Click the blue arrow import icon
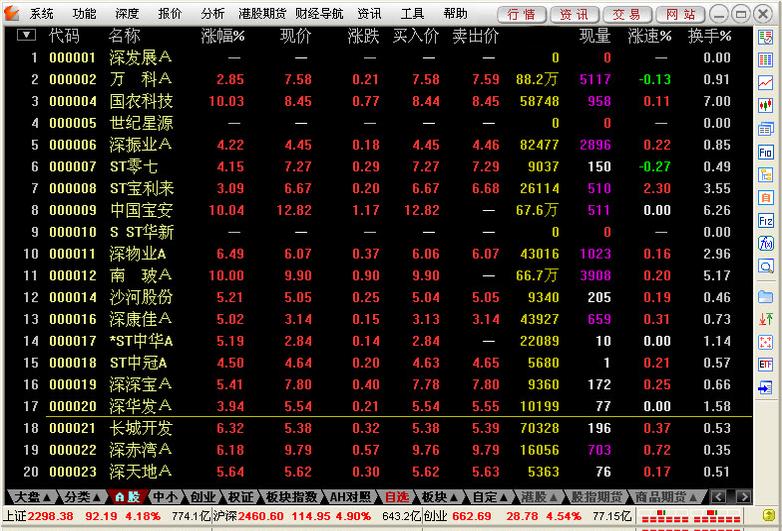This screenshot has height=531, width=782. pyautogui.click(x=766, y=387)
